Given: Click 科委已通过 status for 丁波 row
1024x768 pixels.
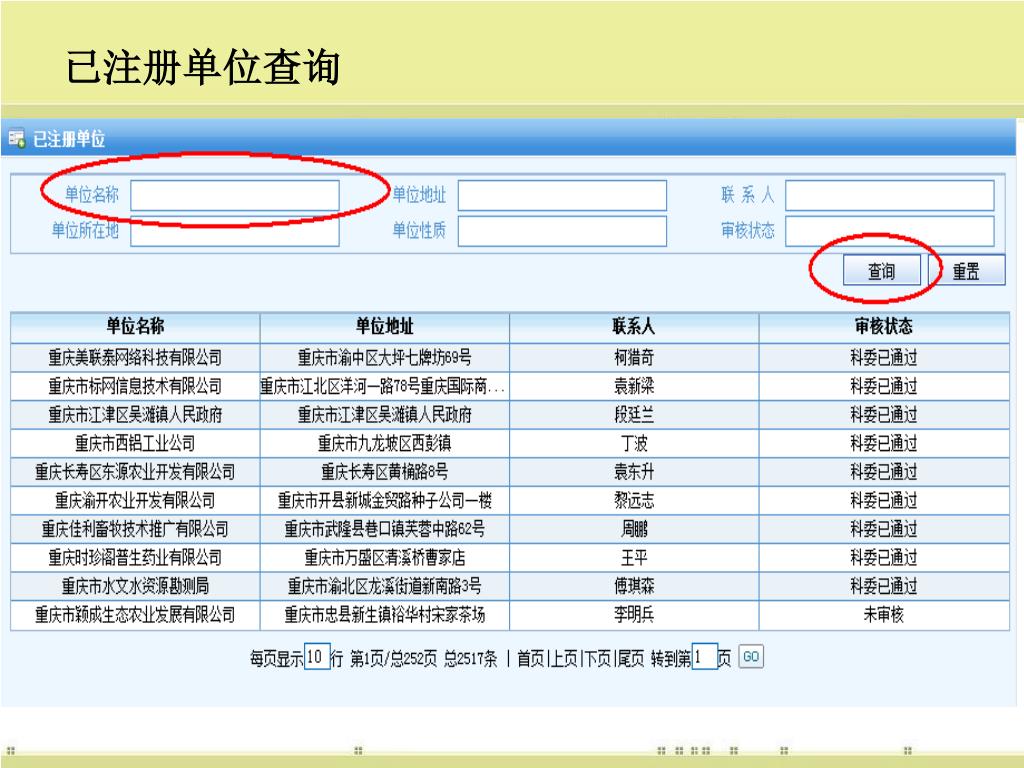Looking at the screenshot, I should click(x=884, y=443).
